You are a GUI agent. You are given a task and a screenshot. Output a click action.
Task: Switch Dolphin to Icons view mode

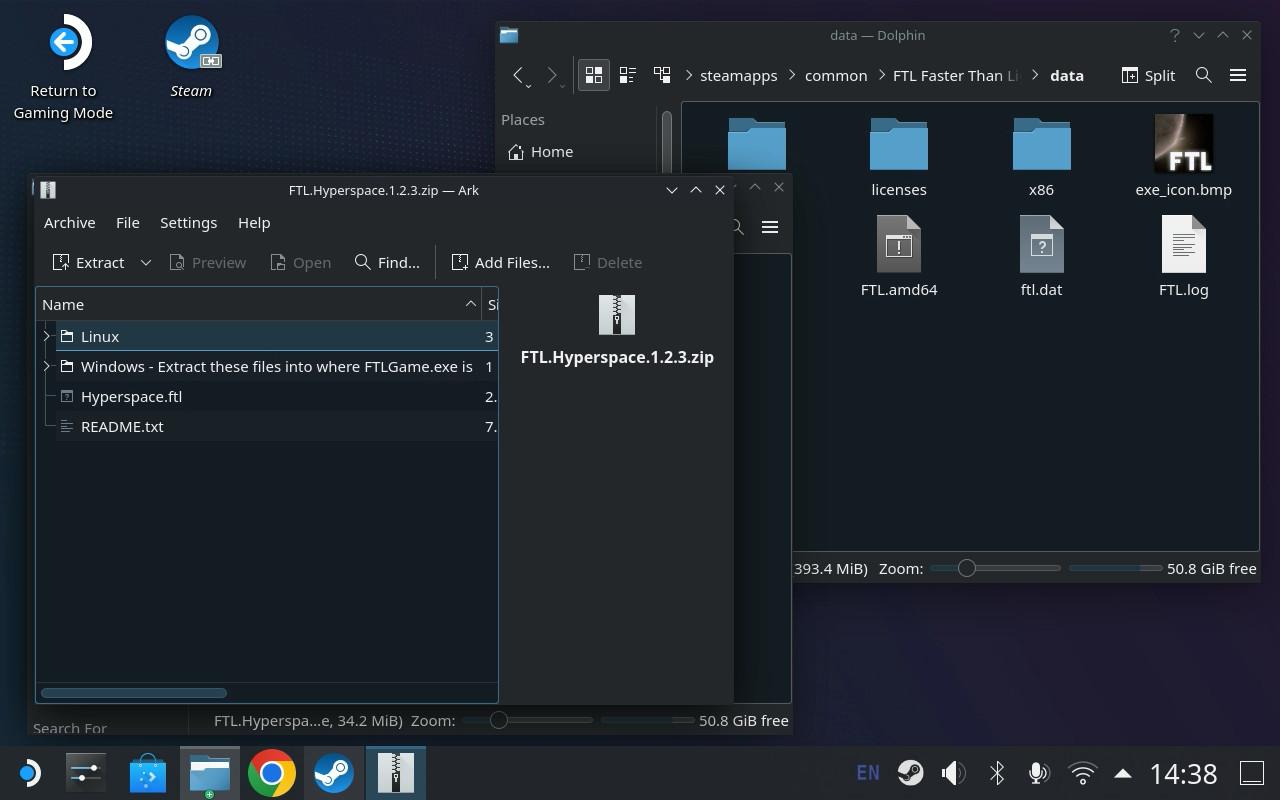click(x=594, y=75)
